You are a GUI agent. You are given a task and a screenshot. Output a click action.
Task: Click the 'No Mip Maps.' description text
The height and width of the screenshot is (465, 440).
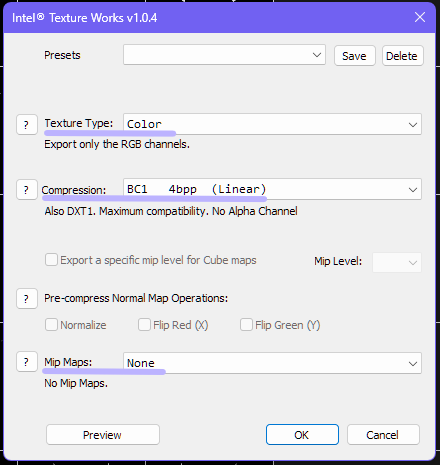[x=76, y=383]
